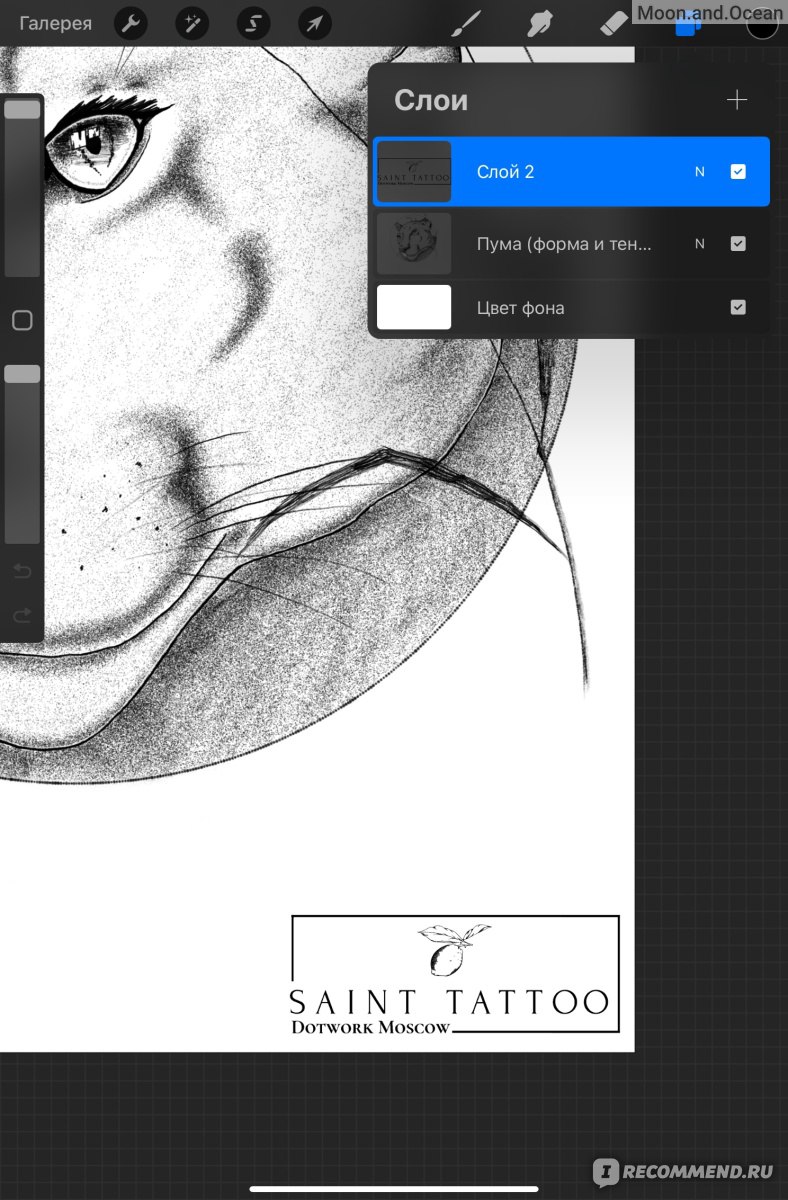Open the Цвет фона background color

coord(571,307)
